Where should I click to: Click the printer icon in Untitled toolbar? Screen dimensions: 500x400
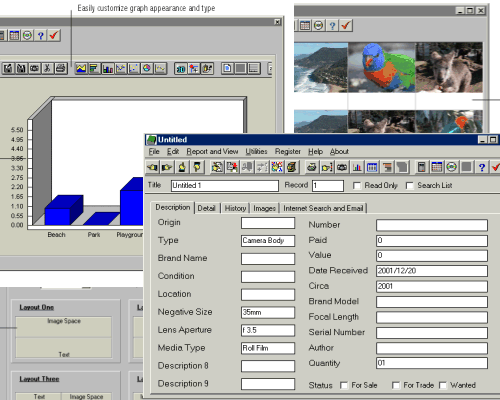(x=312, y=167)
